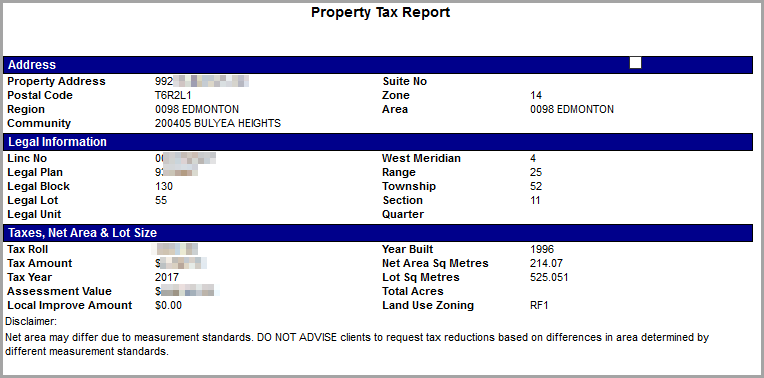Image resolution: width=764 pixels, height=378 pixels.
Task: Select the Year Built value 1996
Action: [542, 249]
